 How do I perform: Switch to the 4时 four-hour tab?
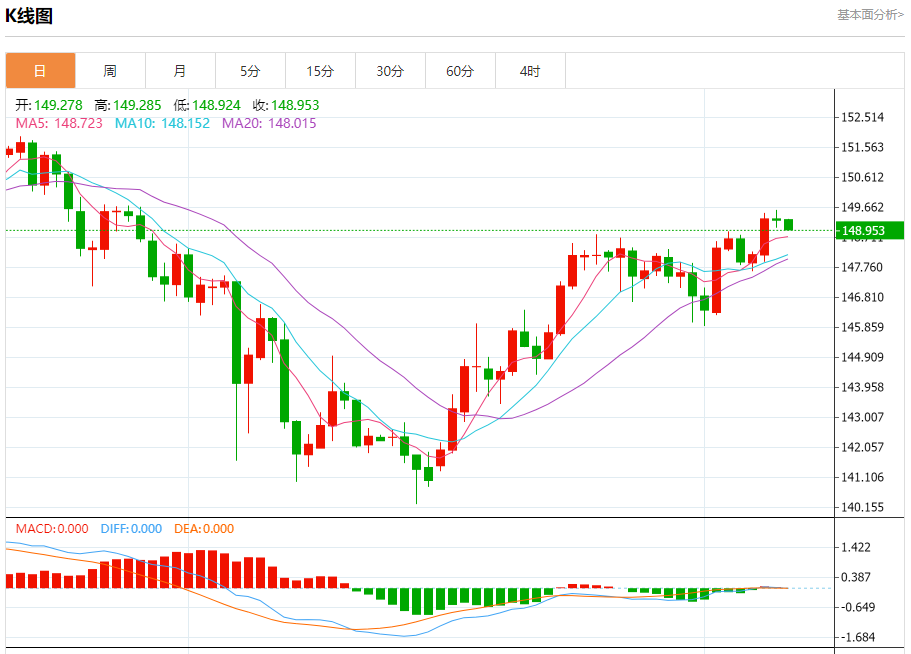pyautogui.click(x=530, y=71)
